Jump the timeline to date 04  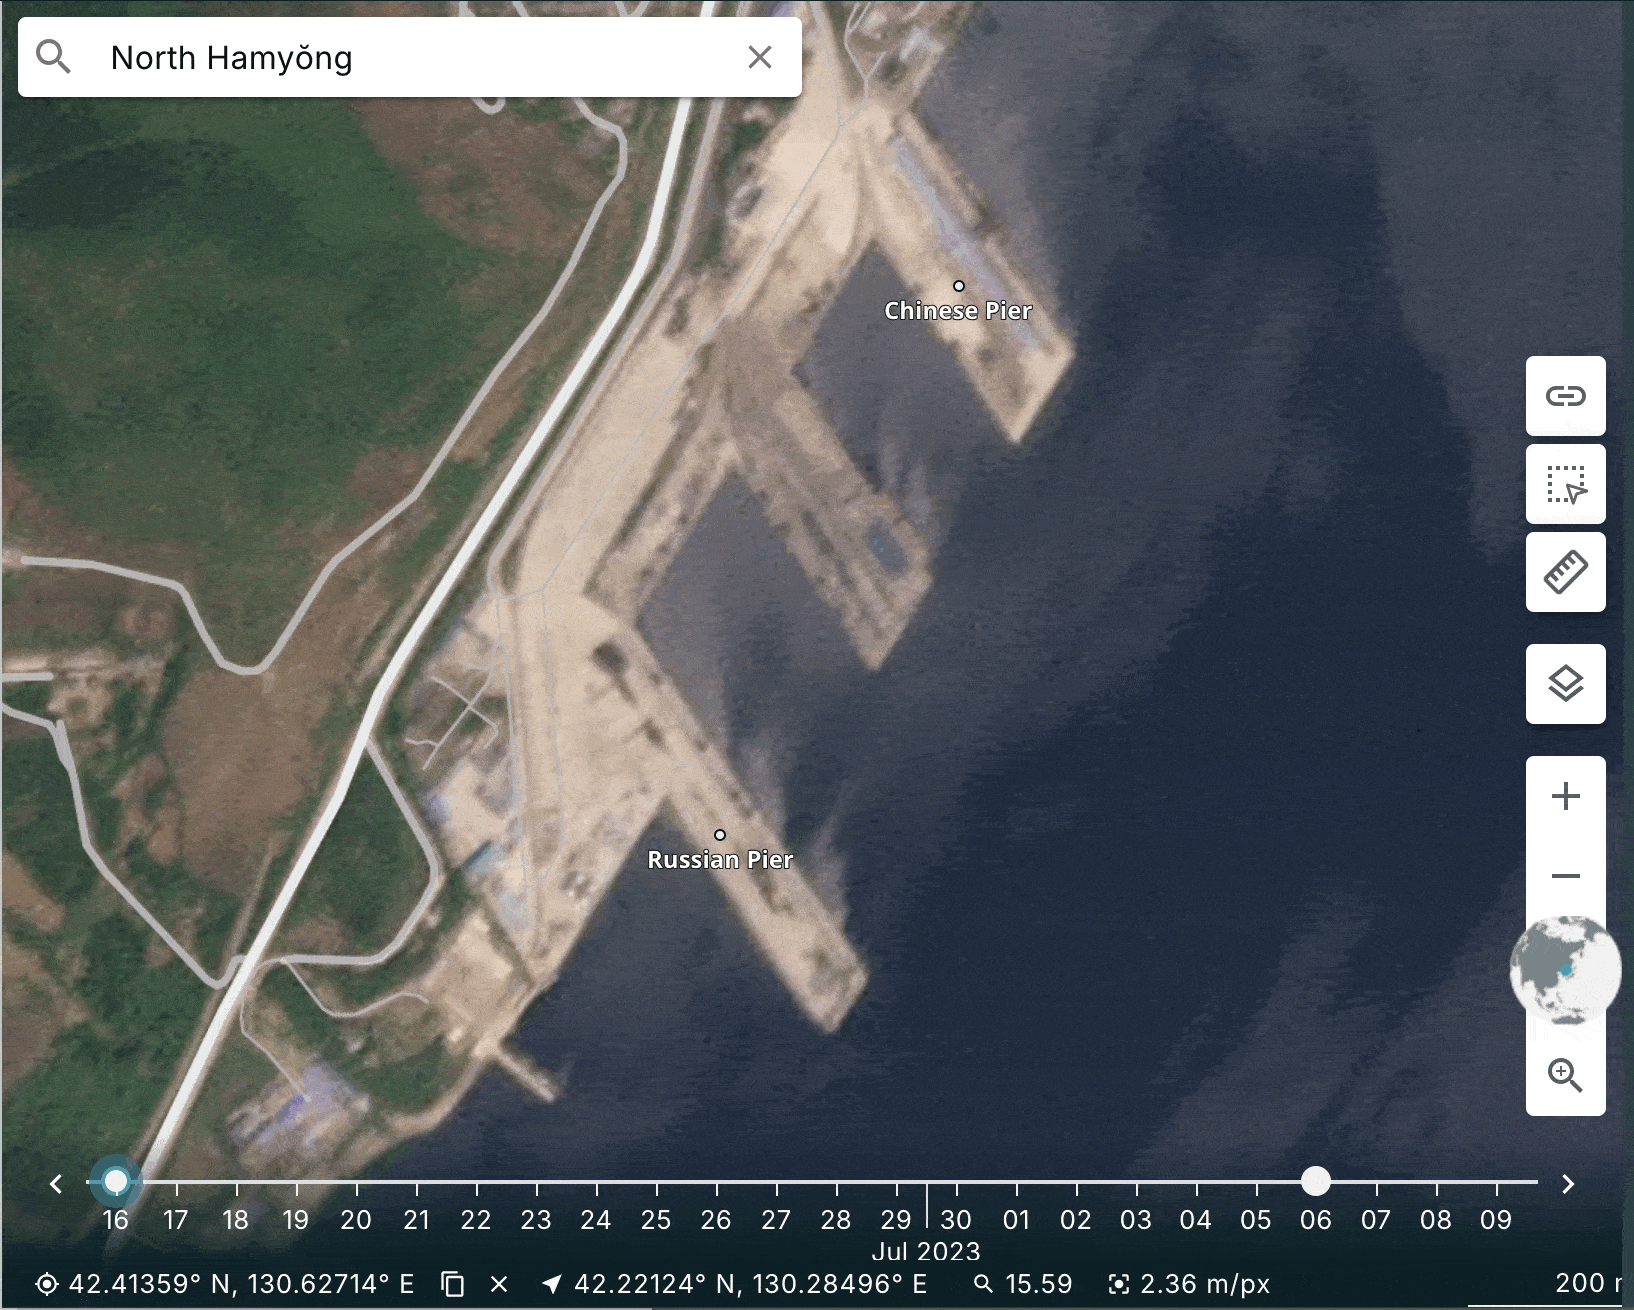coord(1196,1219)
